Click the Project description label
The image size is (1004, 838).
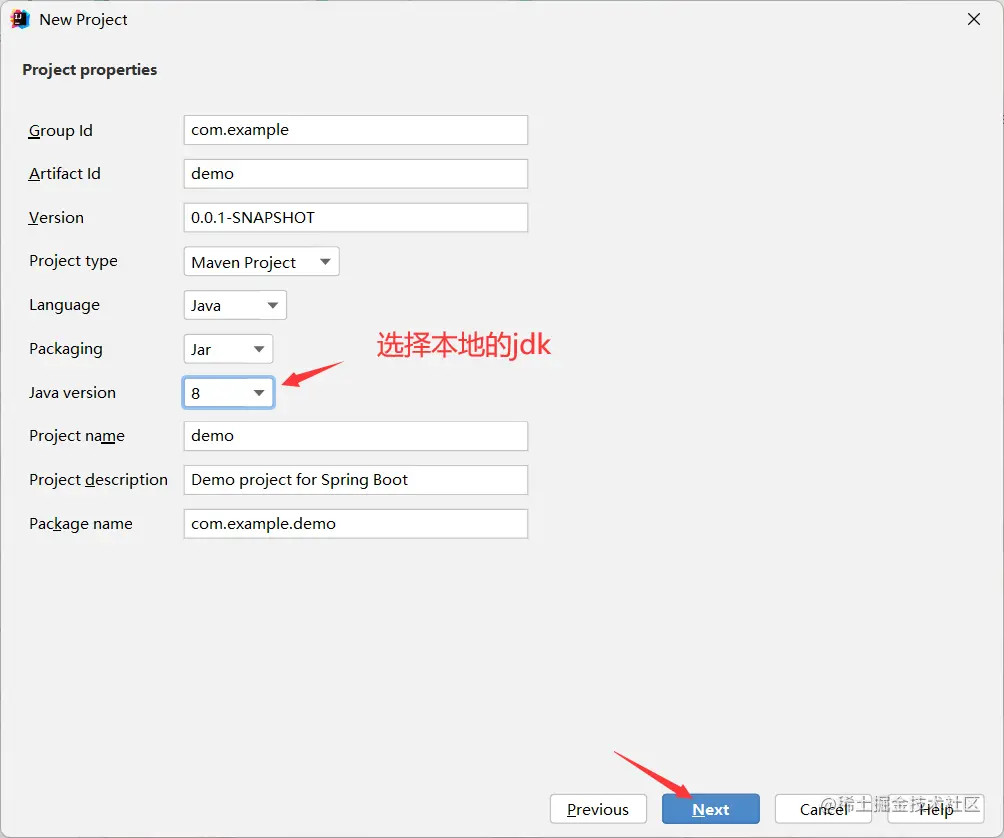coord(99,480)
